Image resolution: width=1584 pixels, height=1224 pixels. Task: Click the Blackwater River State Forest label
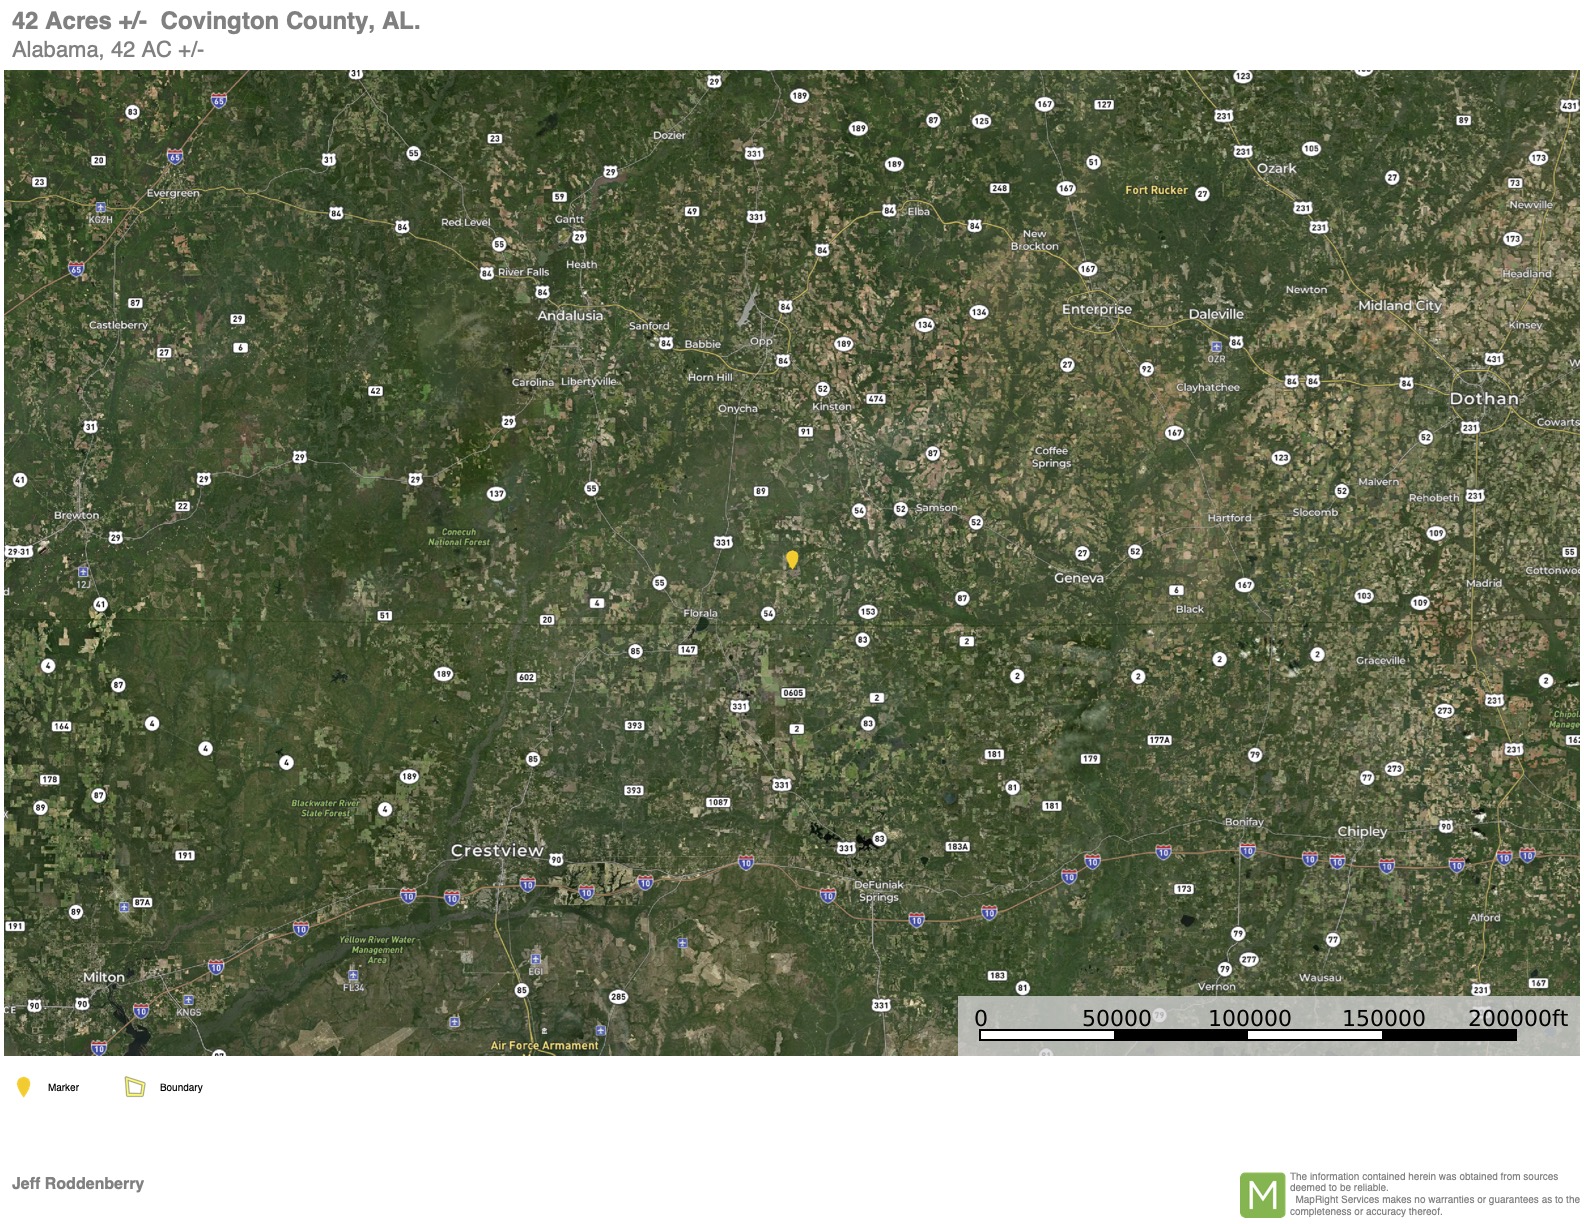325,808
